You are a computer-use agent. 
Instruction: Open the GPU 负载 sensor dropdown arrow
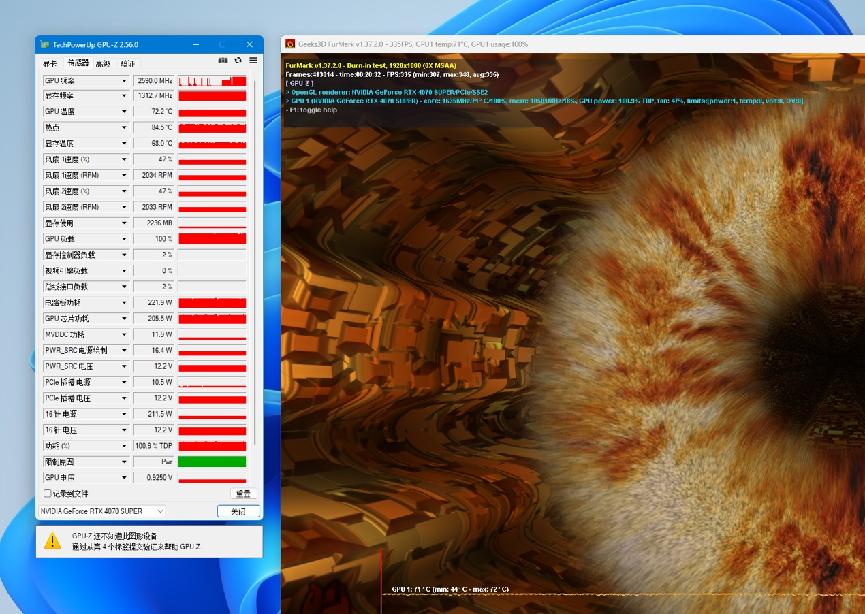coord(124,239)
